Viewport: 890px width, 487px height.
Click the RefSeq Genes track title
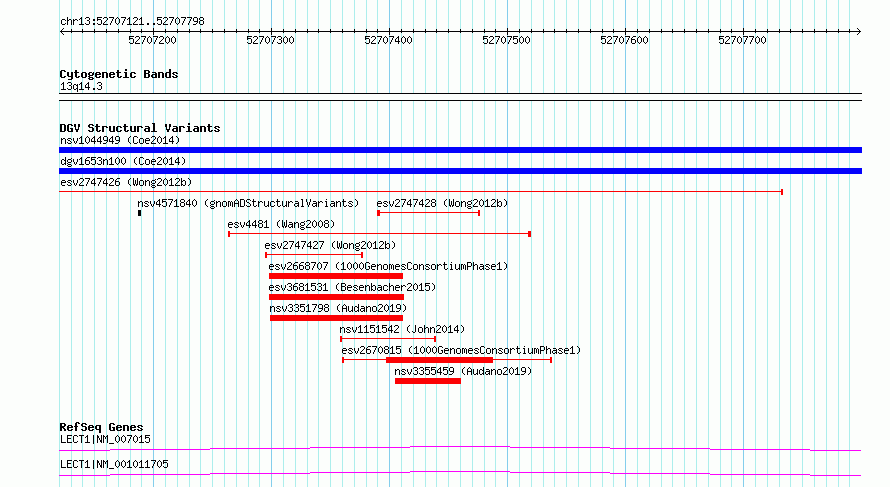point(101,427)
